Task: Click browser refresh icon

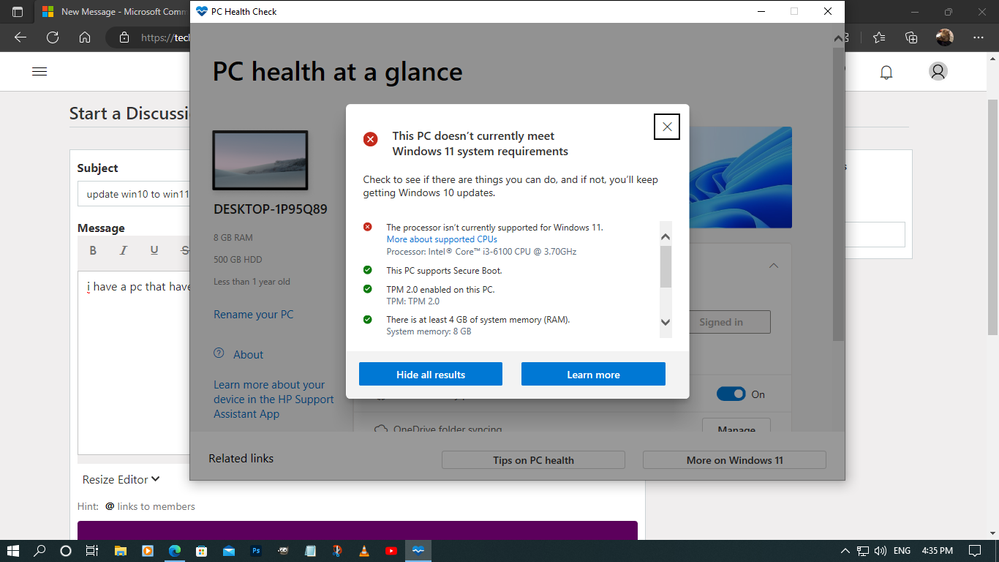Action: click(x=53, y=38)
